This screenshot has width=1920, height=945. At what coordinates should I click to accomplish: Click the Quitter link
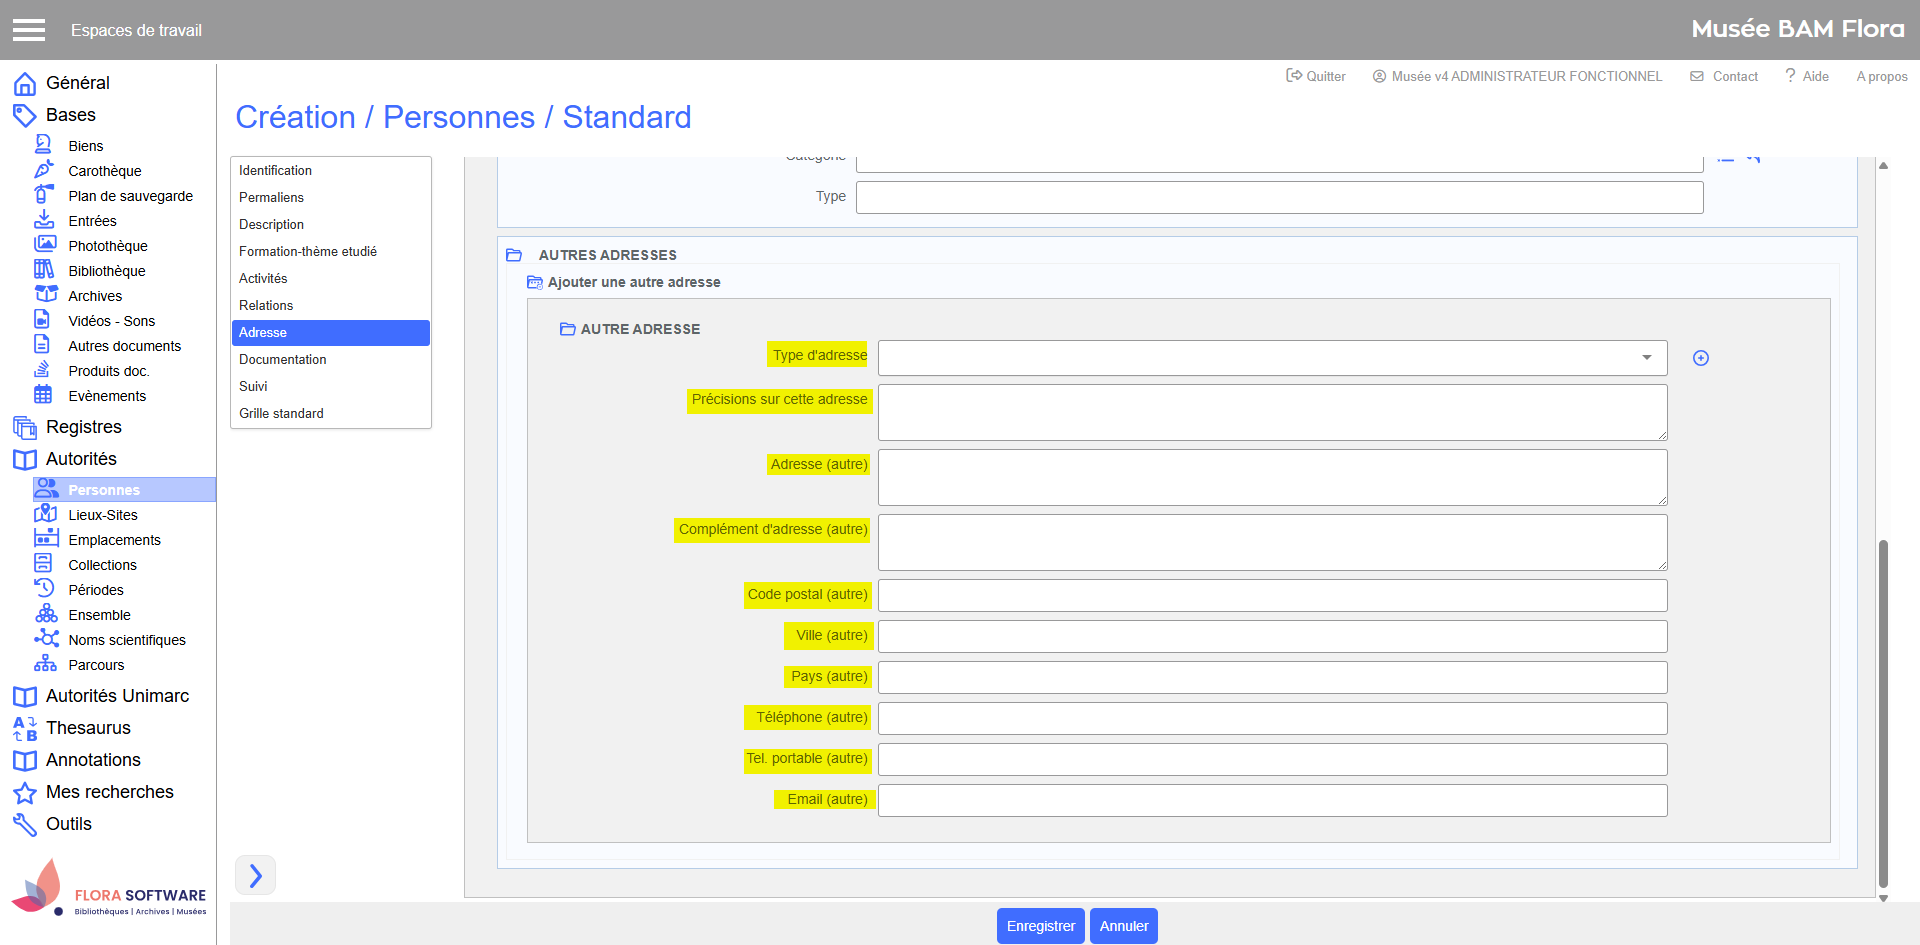click(1316, 76)
